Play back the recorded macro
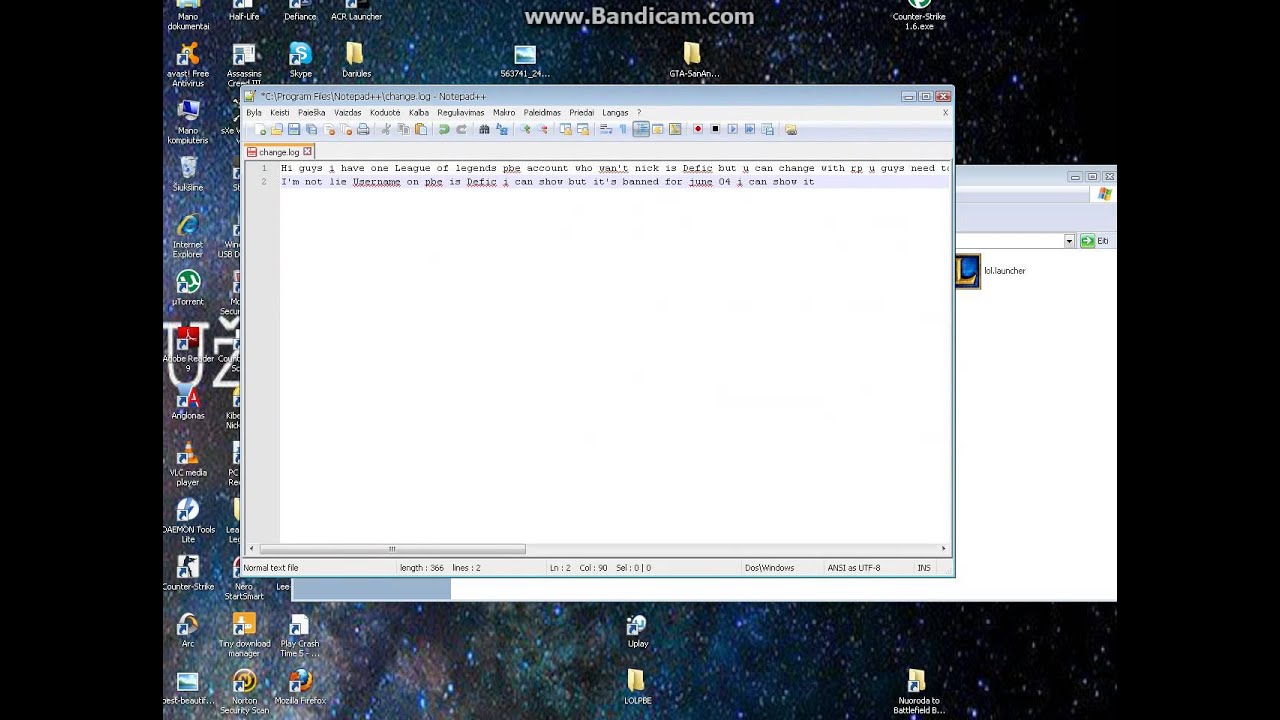This screenshot has width=1280, height=720. coord(732,129)
